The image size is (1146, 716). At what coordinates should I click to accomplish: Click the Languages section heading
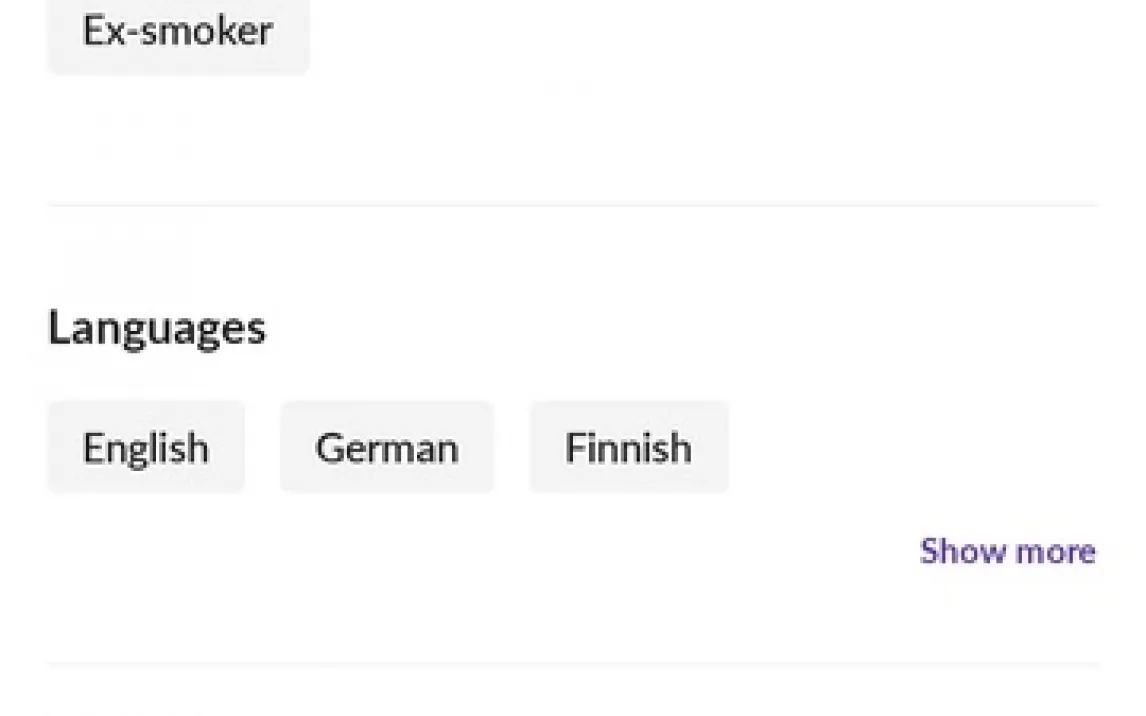(157, 329)
